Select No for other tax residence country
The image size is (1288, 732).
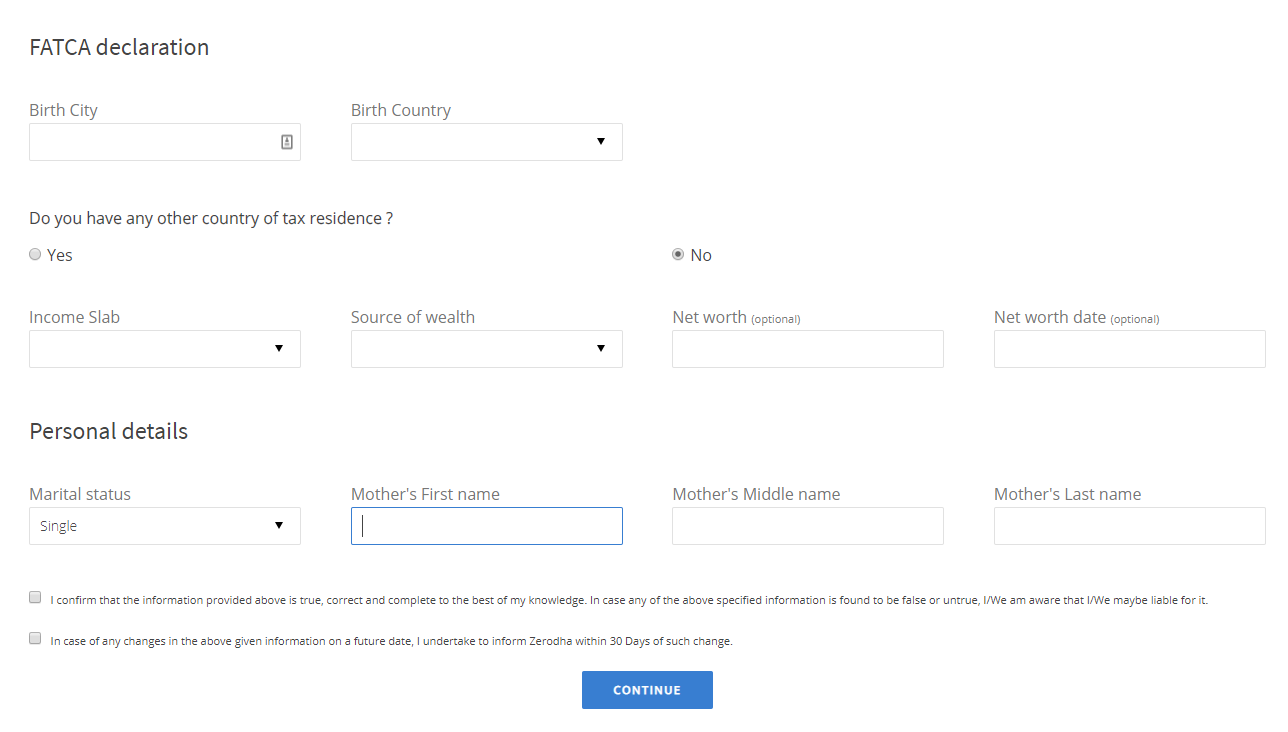coord(678,255)
